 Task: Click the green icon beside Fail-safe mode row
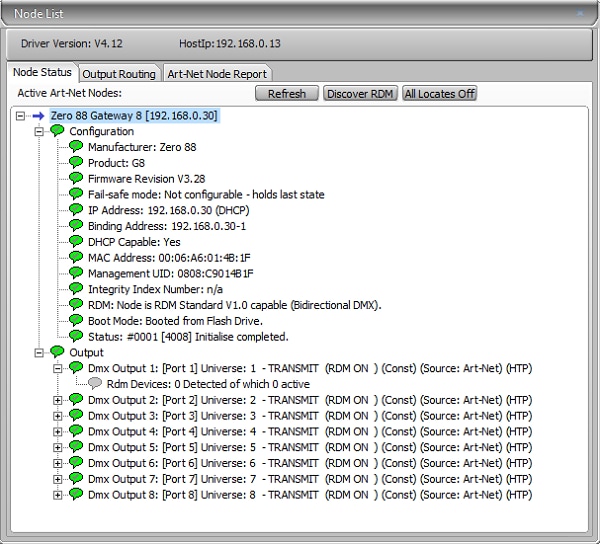coord(76,194)
